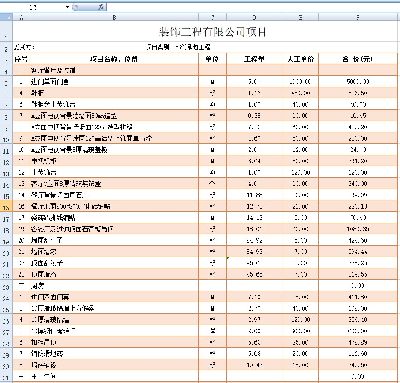This screenshot has height=383, width=400.
Task: Select row header 2
Action: pos(6,48)
